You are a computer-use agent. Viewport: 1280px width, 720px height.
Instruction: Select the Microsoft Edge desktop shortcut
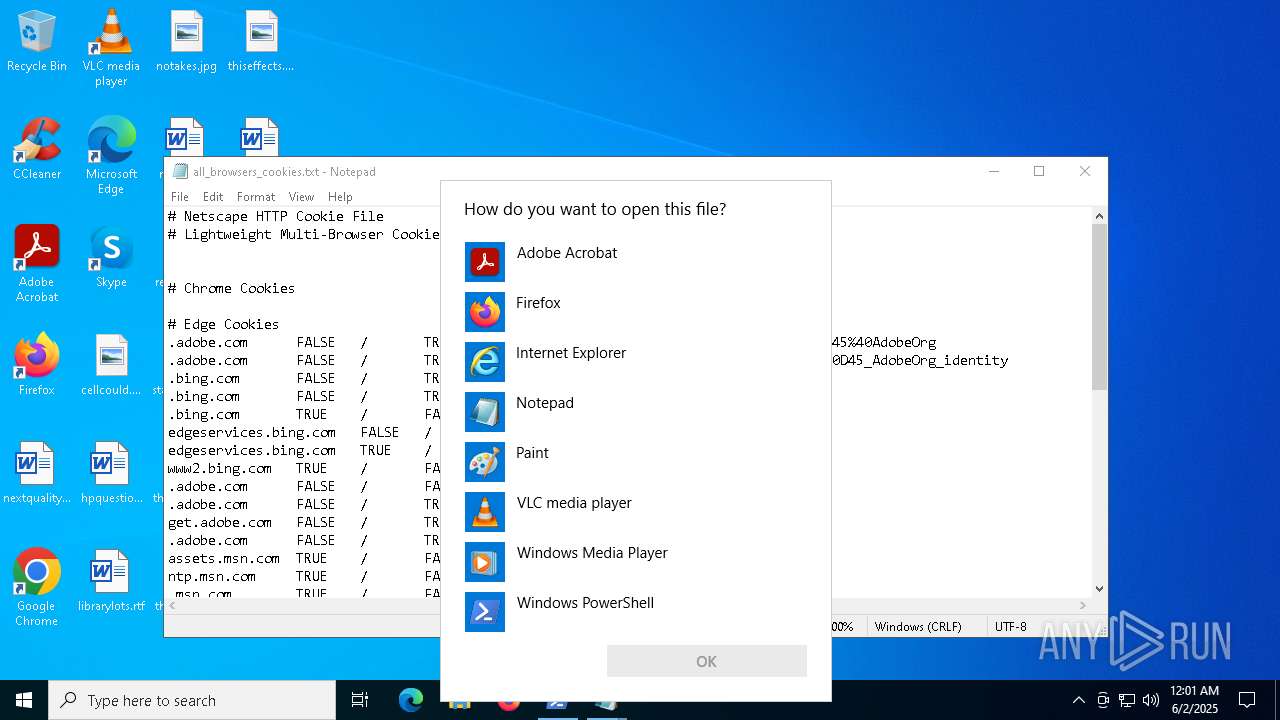pos(111,156)
